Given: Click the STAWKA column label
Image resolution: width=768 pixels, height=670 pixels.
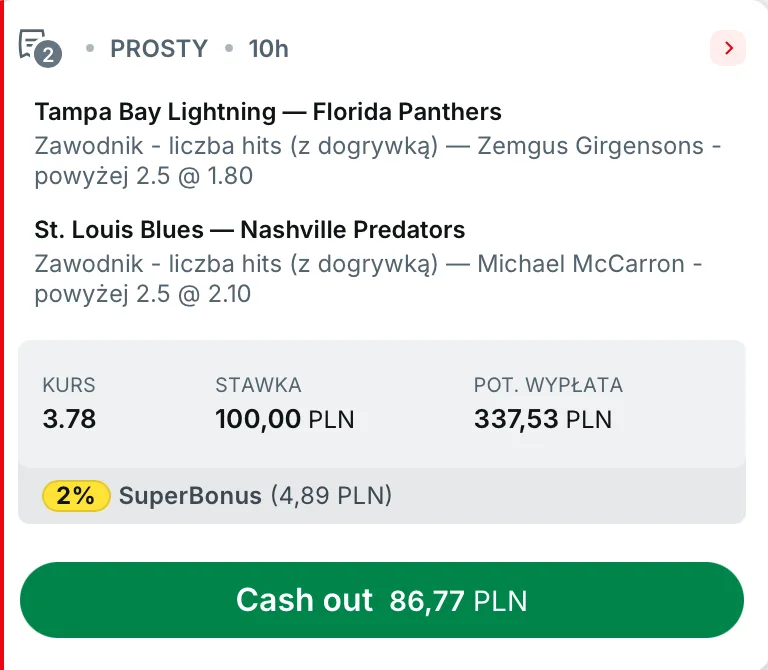Looking at the screenshot, I should [x=258, y=384].
